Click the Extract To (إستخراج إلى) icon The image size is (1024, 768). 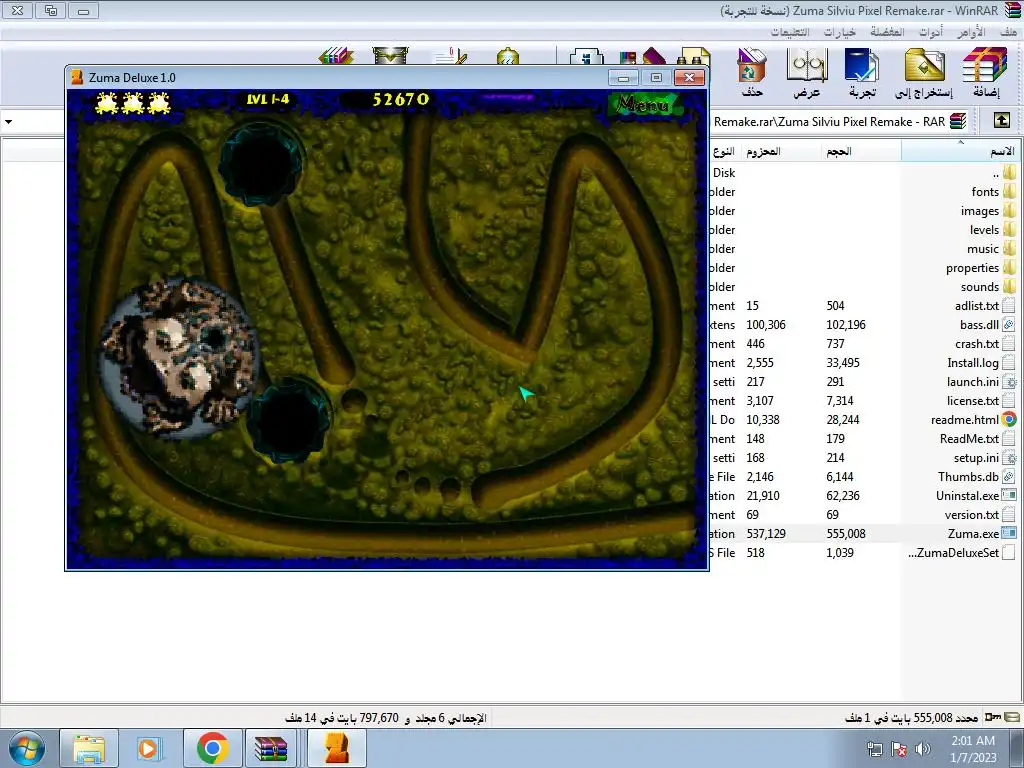[924, 72]
